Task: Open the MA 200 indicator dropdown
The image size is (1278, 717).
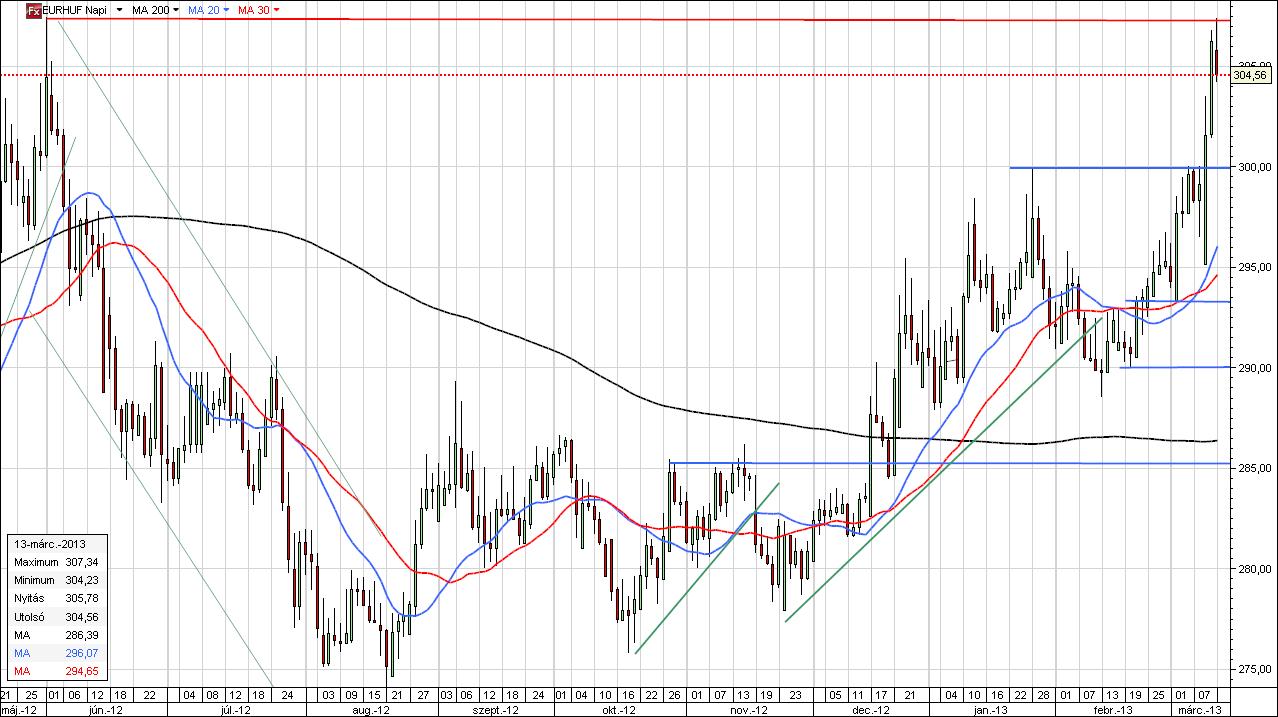Action: 178,9
